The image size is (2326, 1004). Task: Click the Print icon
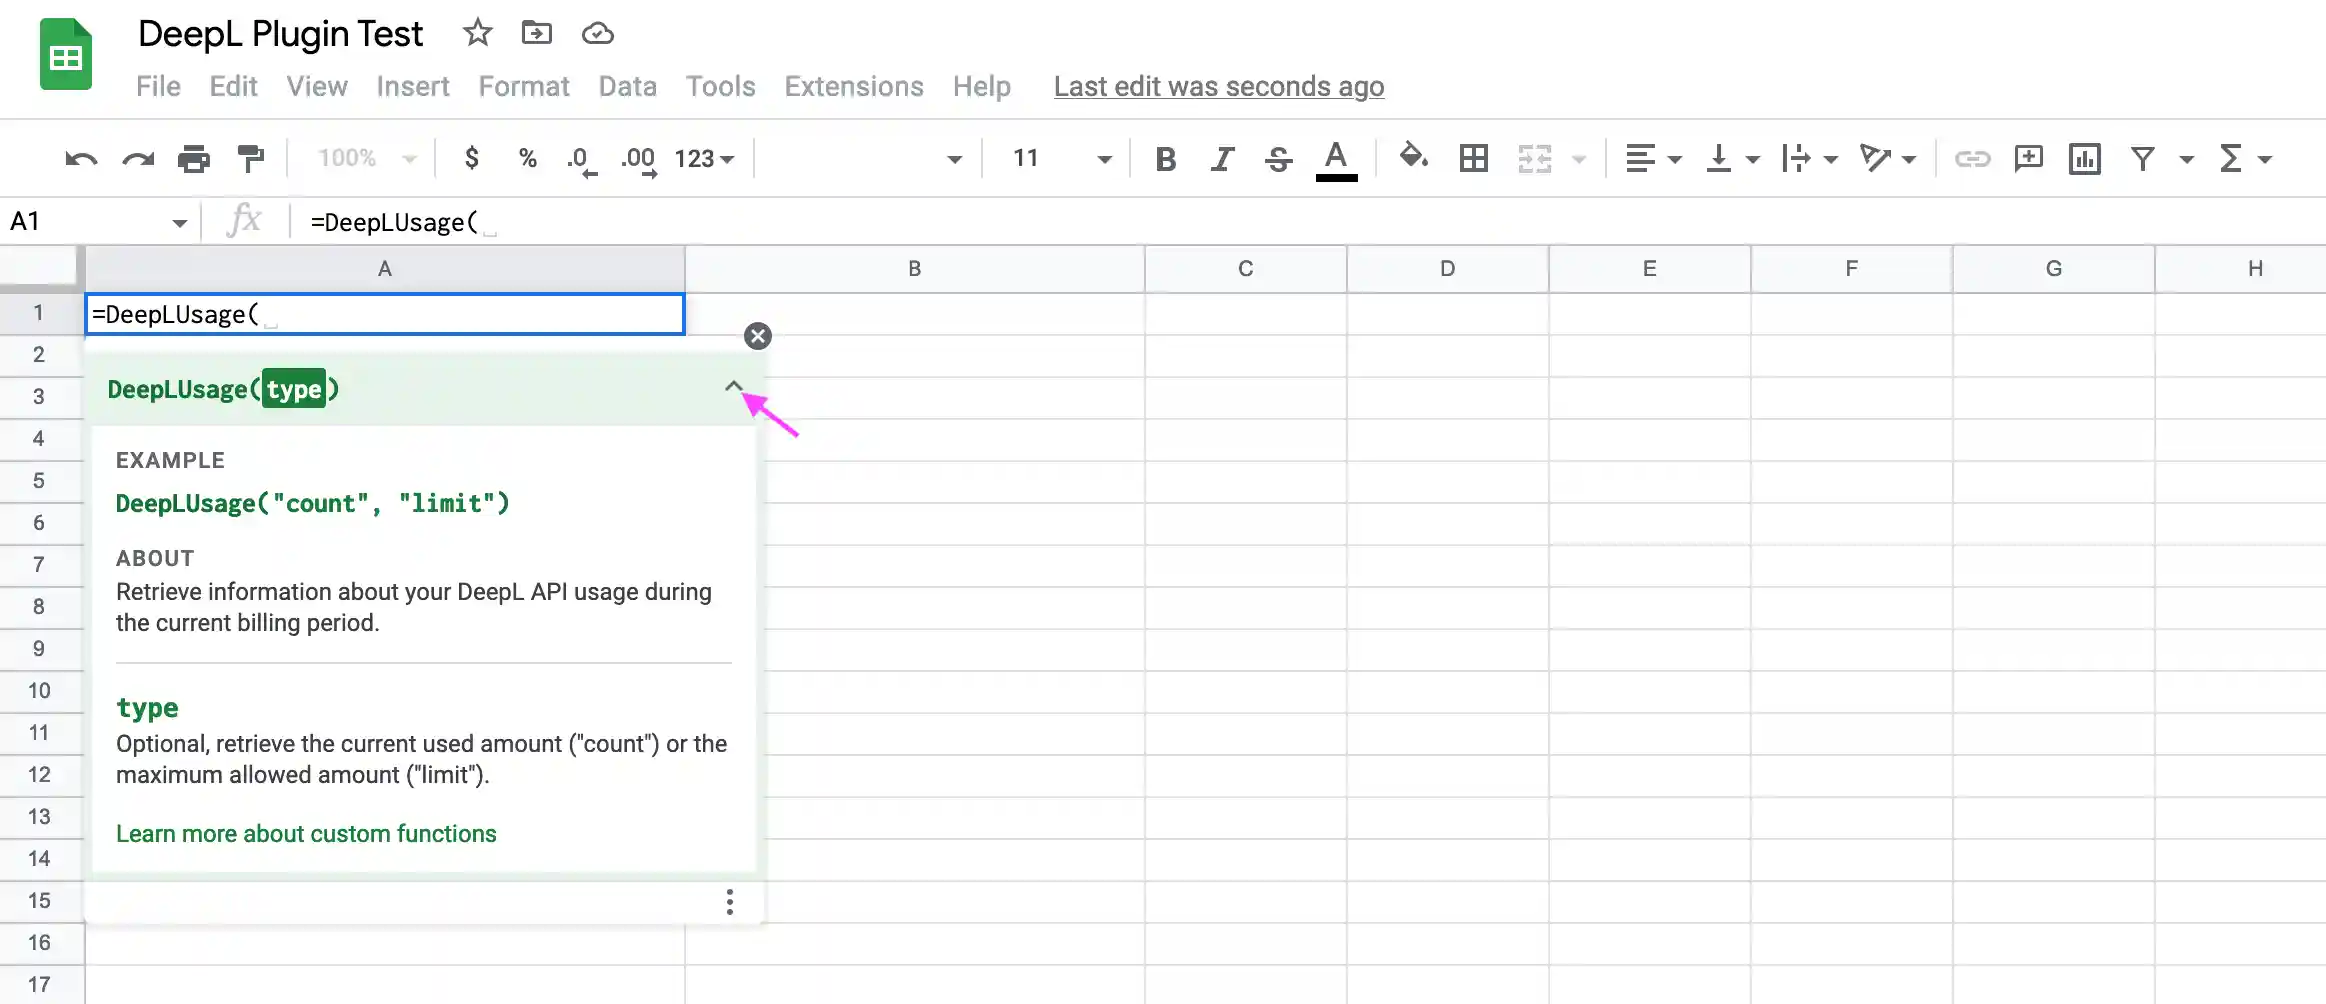click(x=194, y=158)
